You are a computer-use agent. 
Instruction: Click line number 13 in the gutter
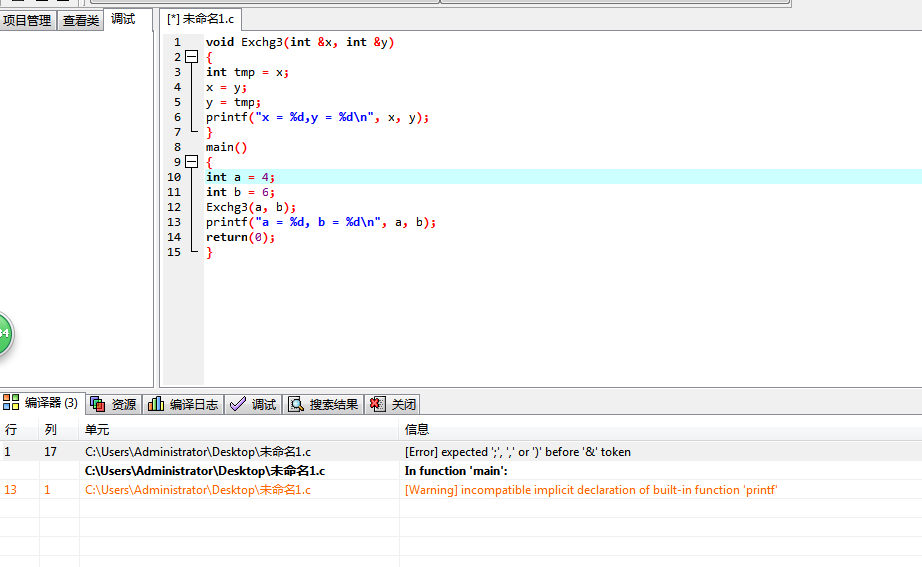174,222
